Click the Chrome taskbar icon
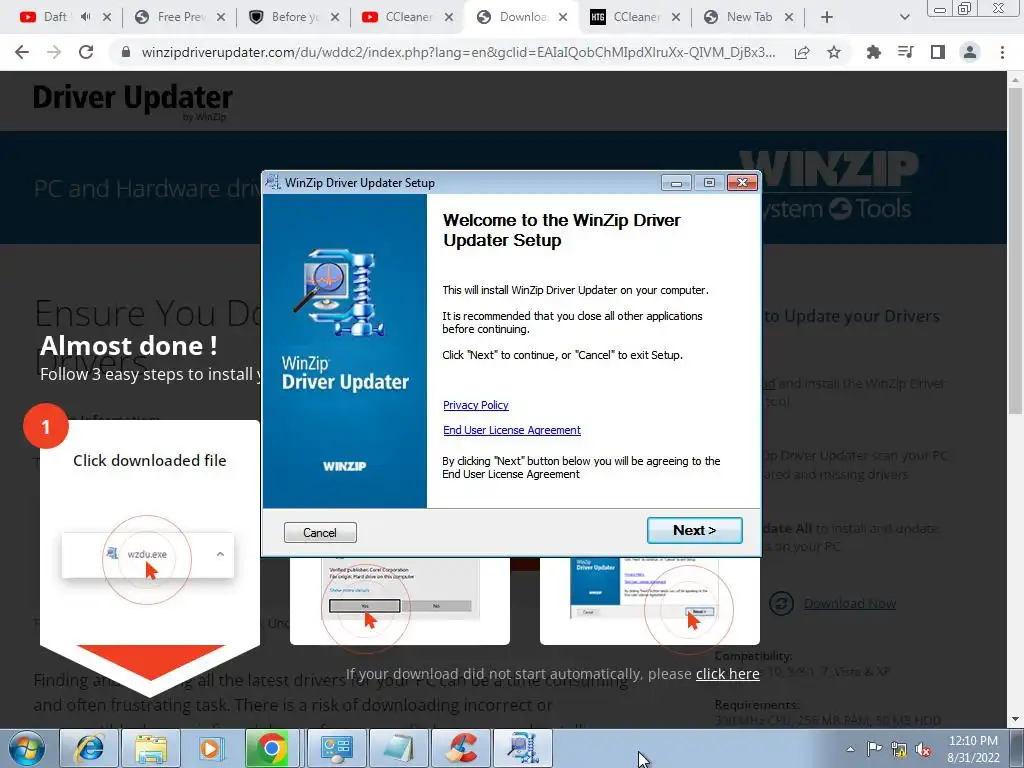Screen dimensions: 1024x768 pyautogui.click(x=273, y=748)
